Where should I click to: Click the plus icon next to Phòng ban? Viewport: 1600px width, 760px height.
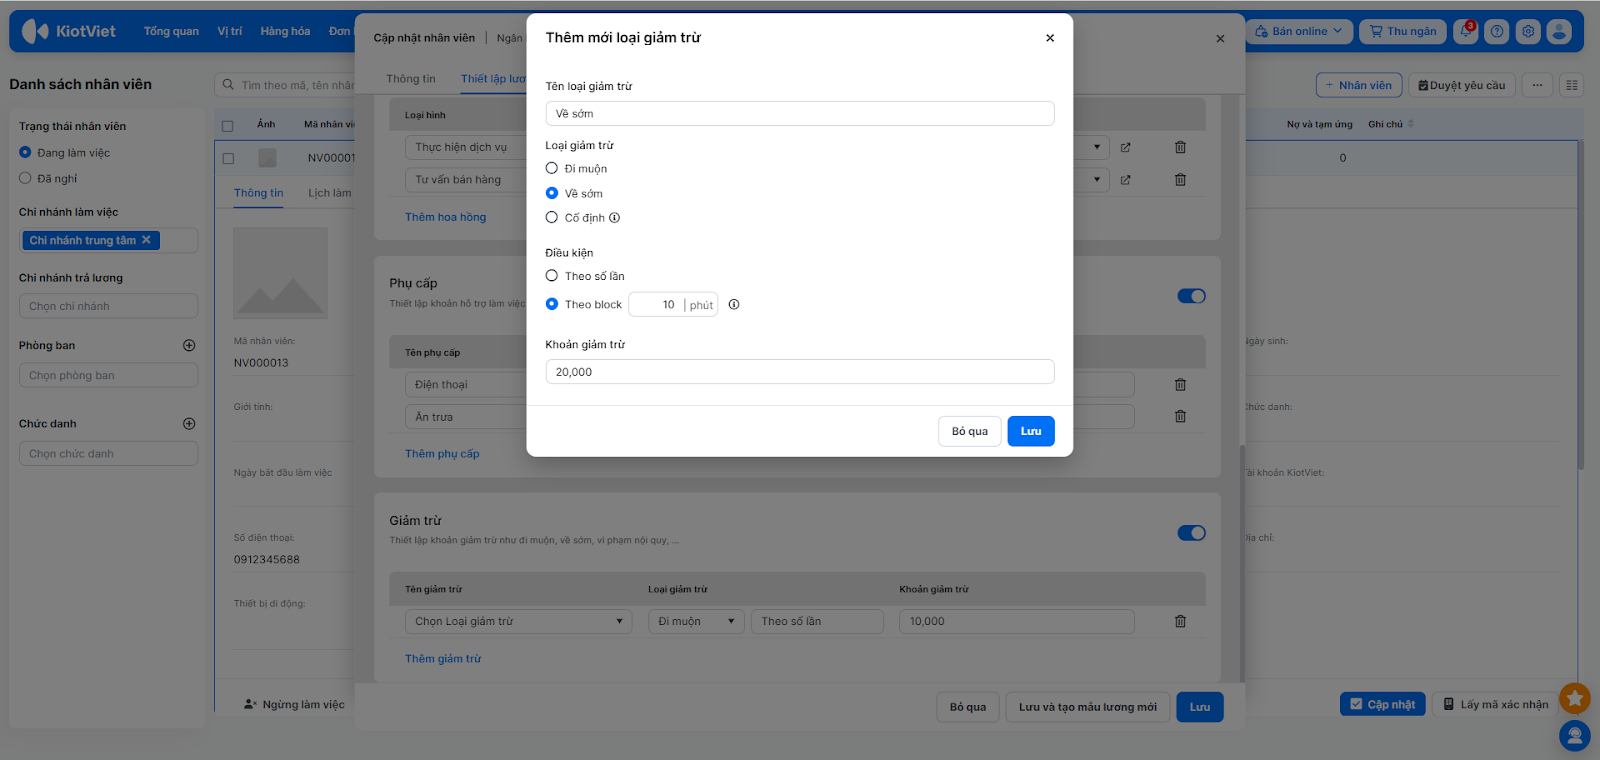pyautogui.click(x=189, y=345)
